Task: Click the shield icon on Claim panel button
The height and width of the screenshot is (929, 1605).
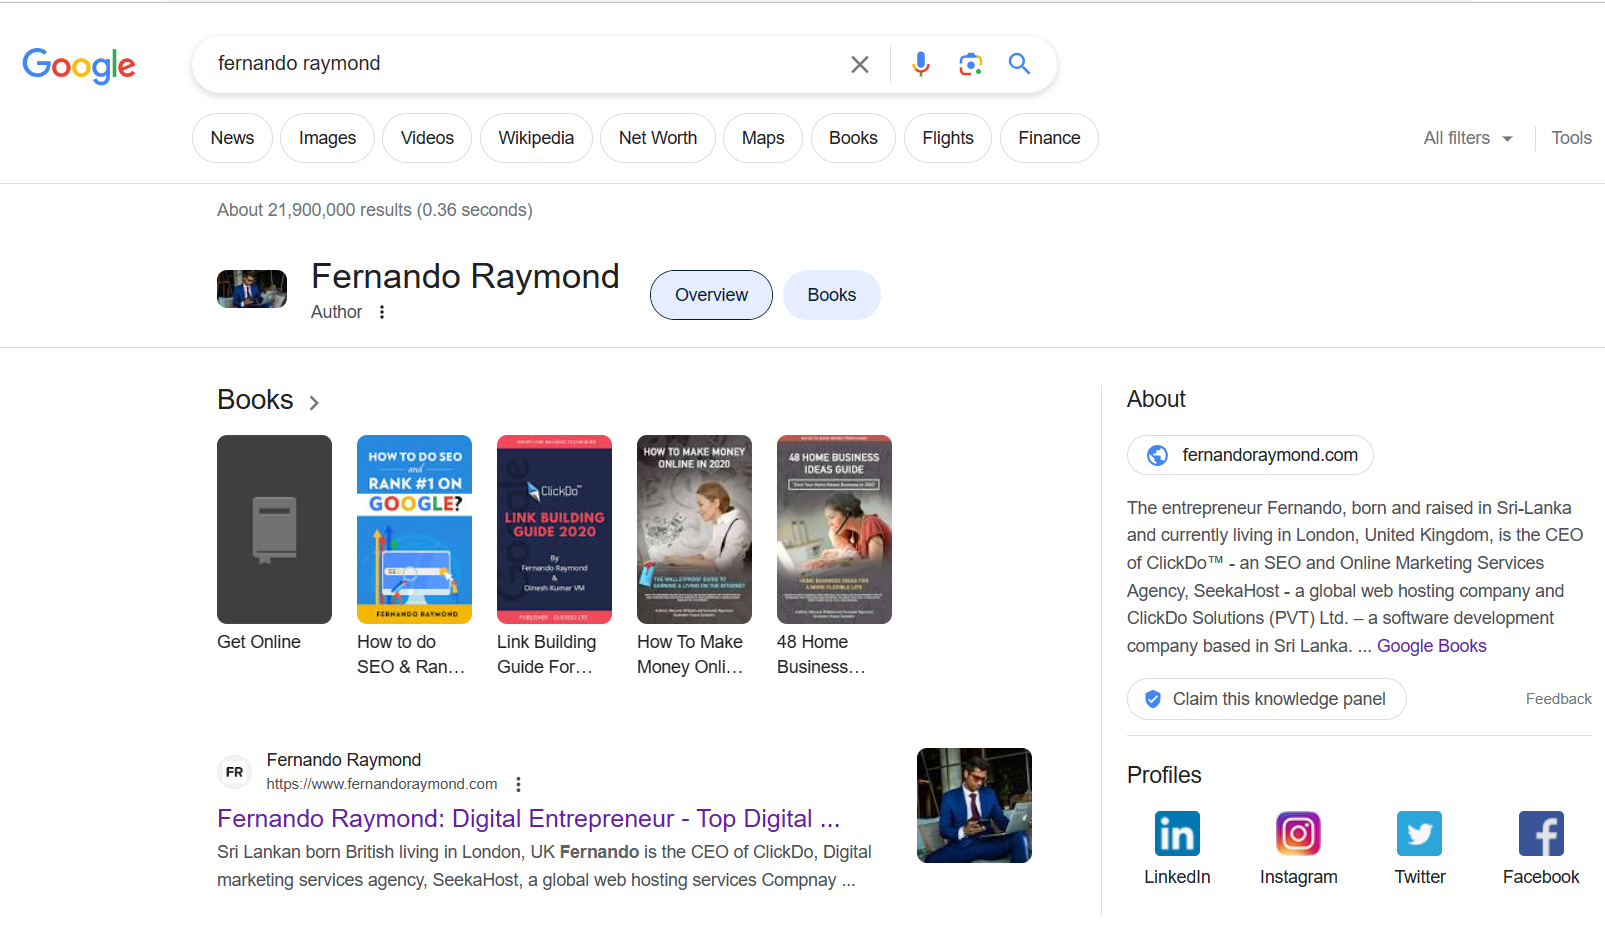Action: pos(1152,699)
